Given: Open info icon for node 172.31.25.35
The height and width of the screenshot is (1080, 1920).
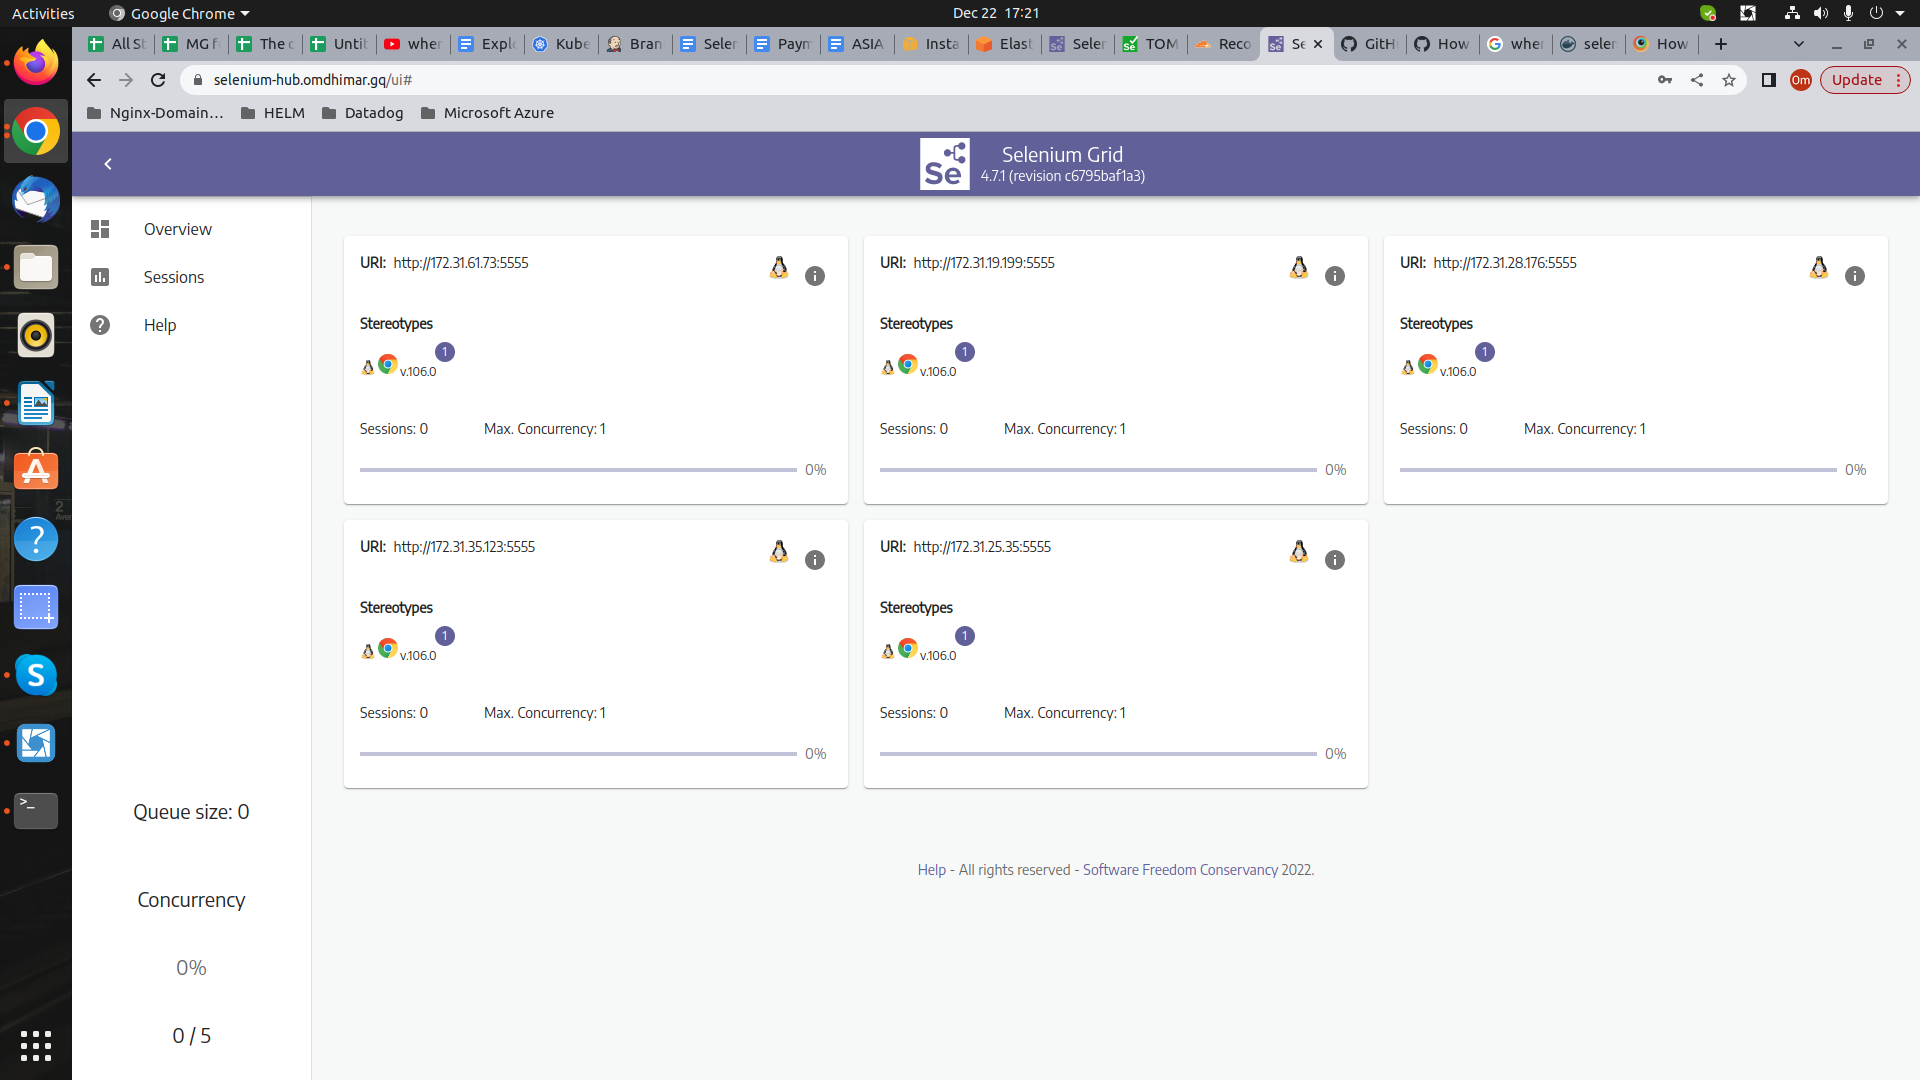Looking at the screenshot, I should [x=1335, y=560].
